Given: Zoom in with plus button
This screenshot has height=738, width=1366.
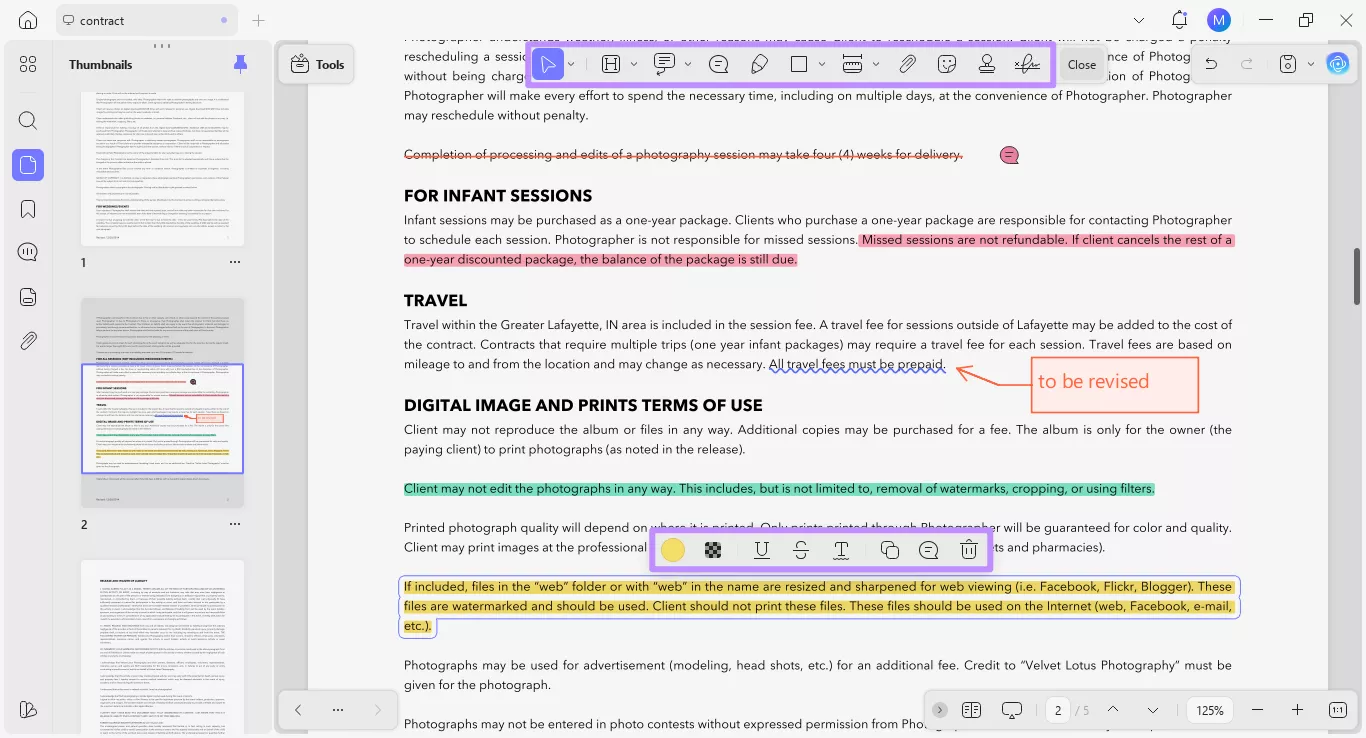Looking at the screenshot, I should pyautogui.click(x=1297, y=710).
